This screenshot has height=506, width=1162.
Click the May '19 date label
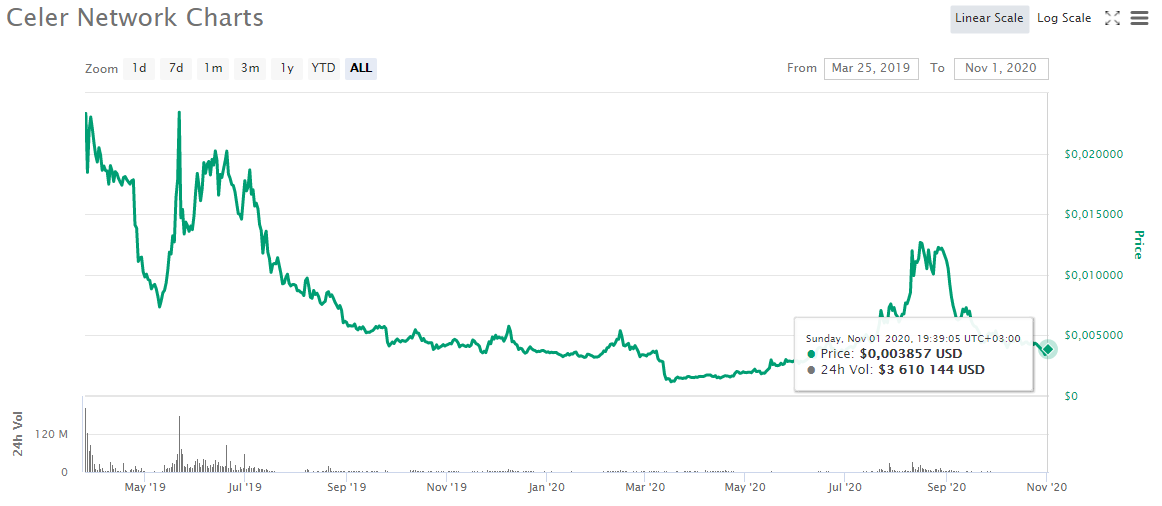[x=145, y=487]
